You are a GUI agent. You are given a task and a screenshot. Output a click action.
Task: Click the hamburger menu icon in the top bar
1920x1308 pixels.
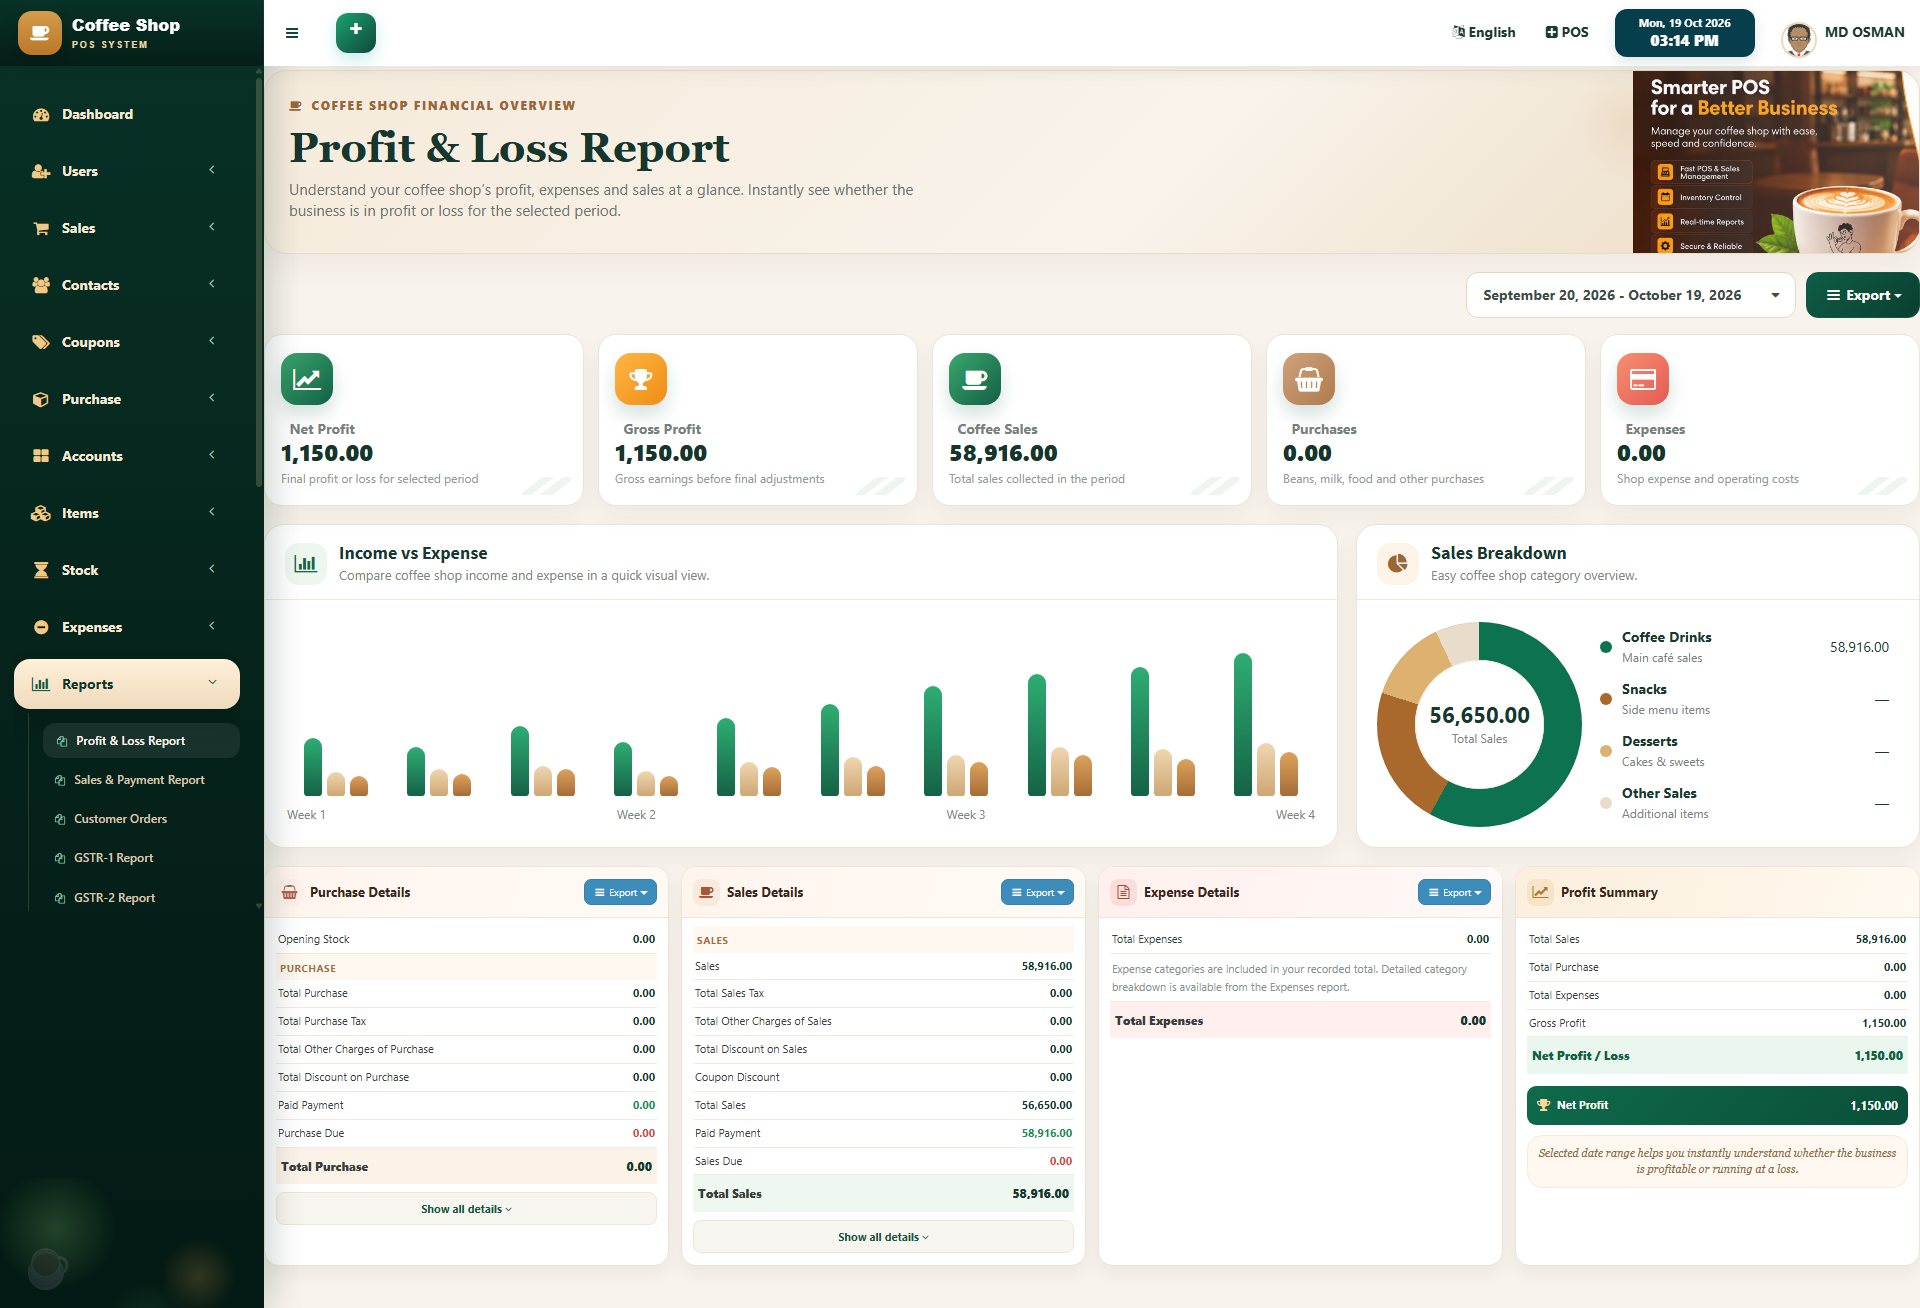pos(292,33)
